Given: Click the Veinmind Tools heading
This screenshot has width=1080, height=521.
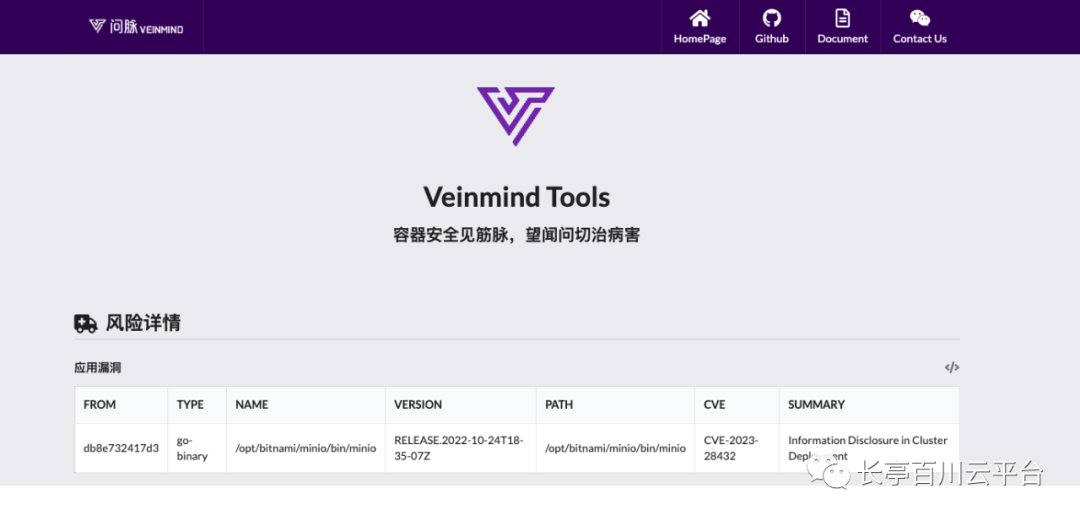Looking at the screenshot, I should 517,197.
